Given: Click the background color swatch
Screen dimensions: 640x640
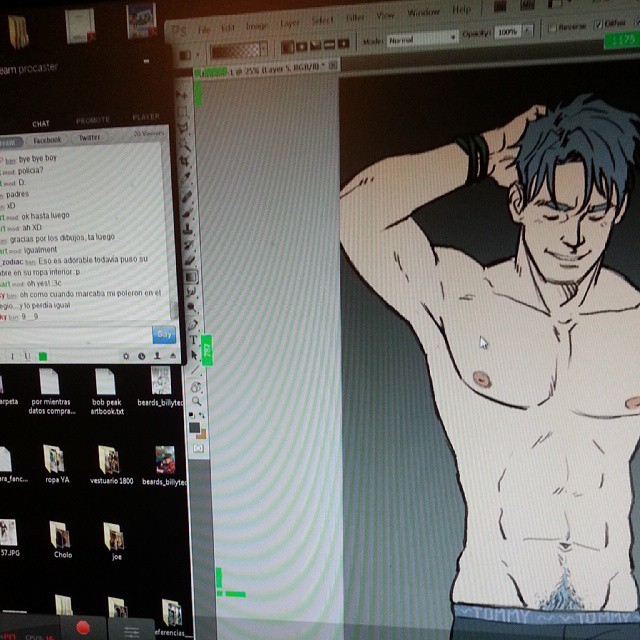Looking at the screenshot, I should pos(202,434).
